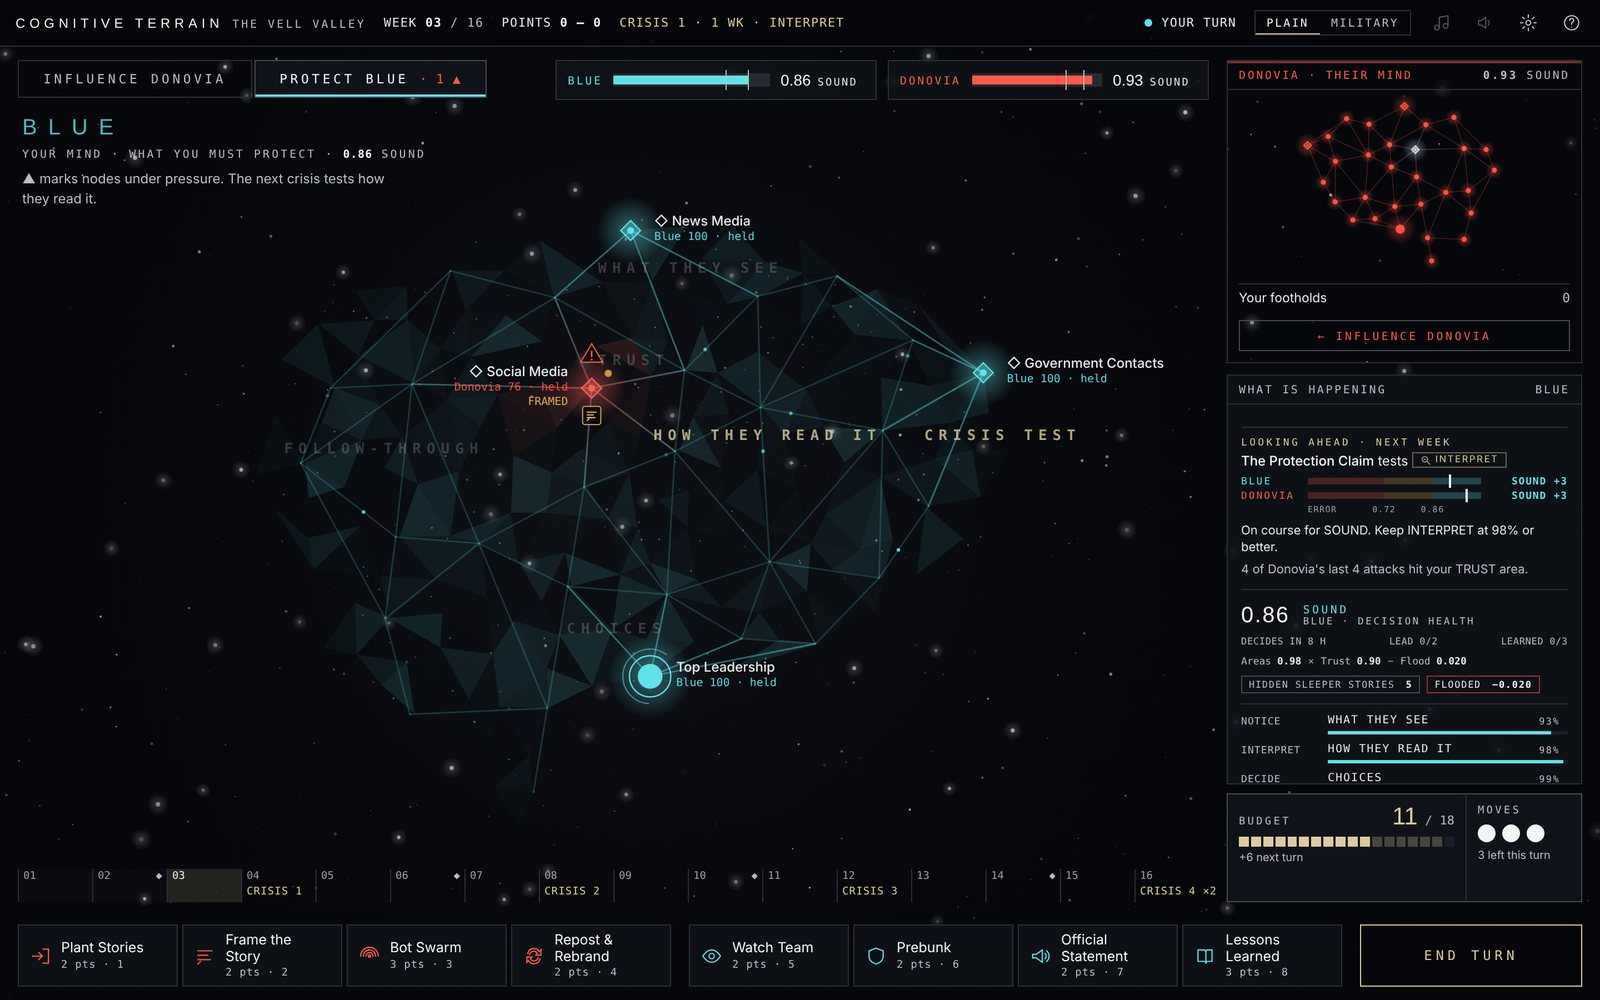The image size is (1600, 1000).
Task: Open brightness settings sun icon
Action: [1528, 22]
